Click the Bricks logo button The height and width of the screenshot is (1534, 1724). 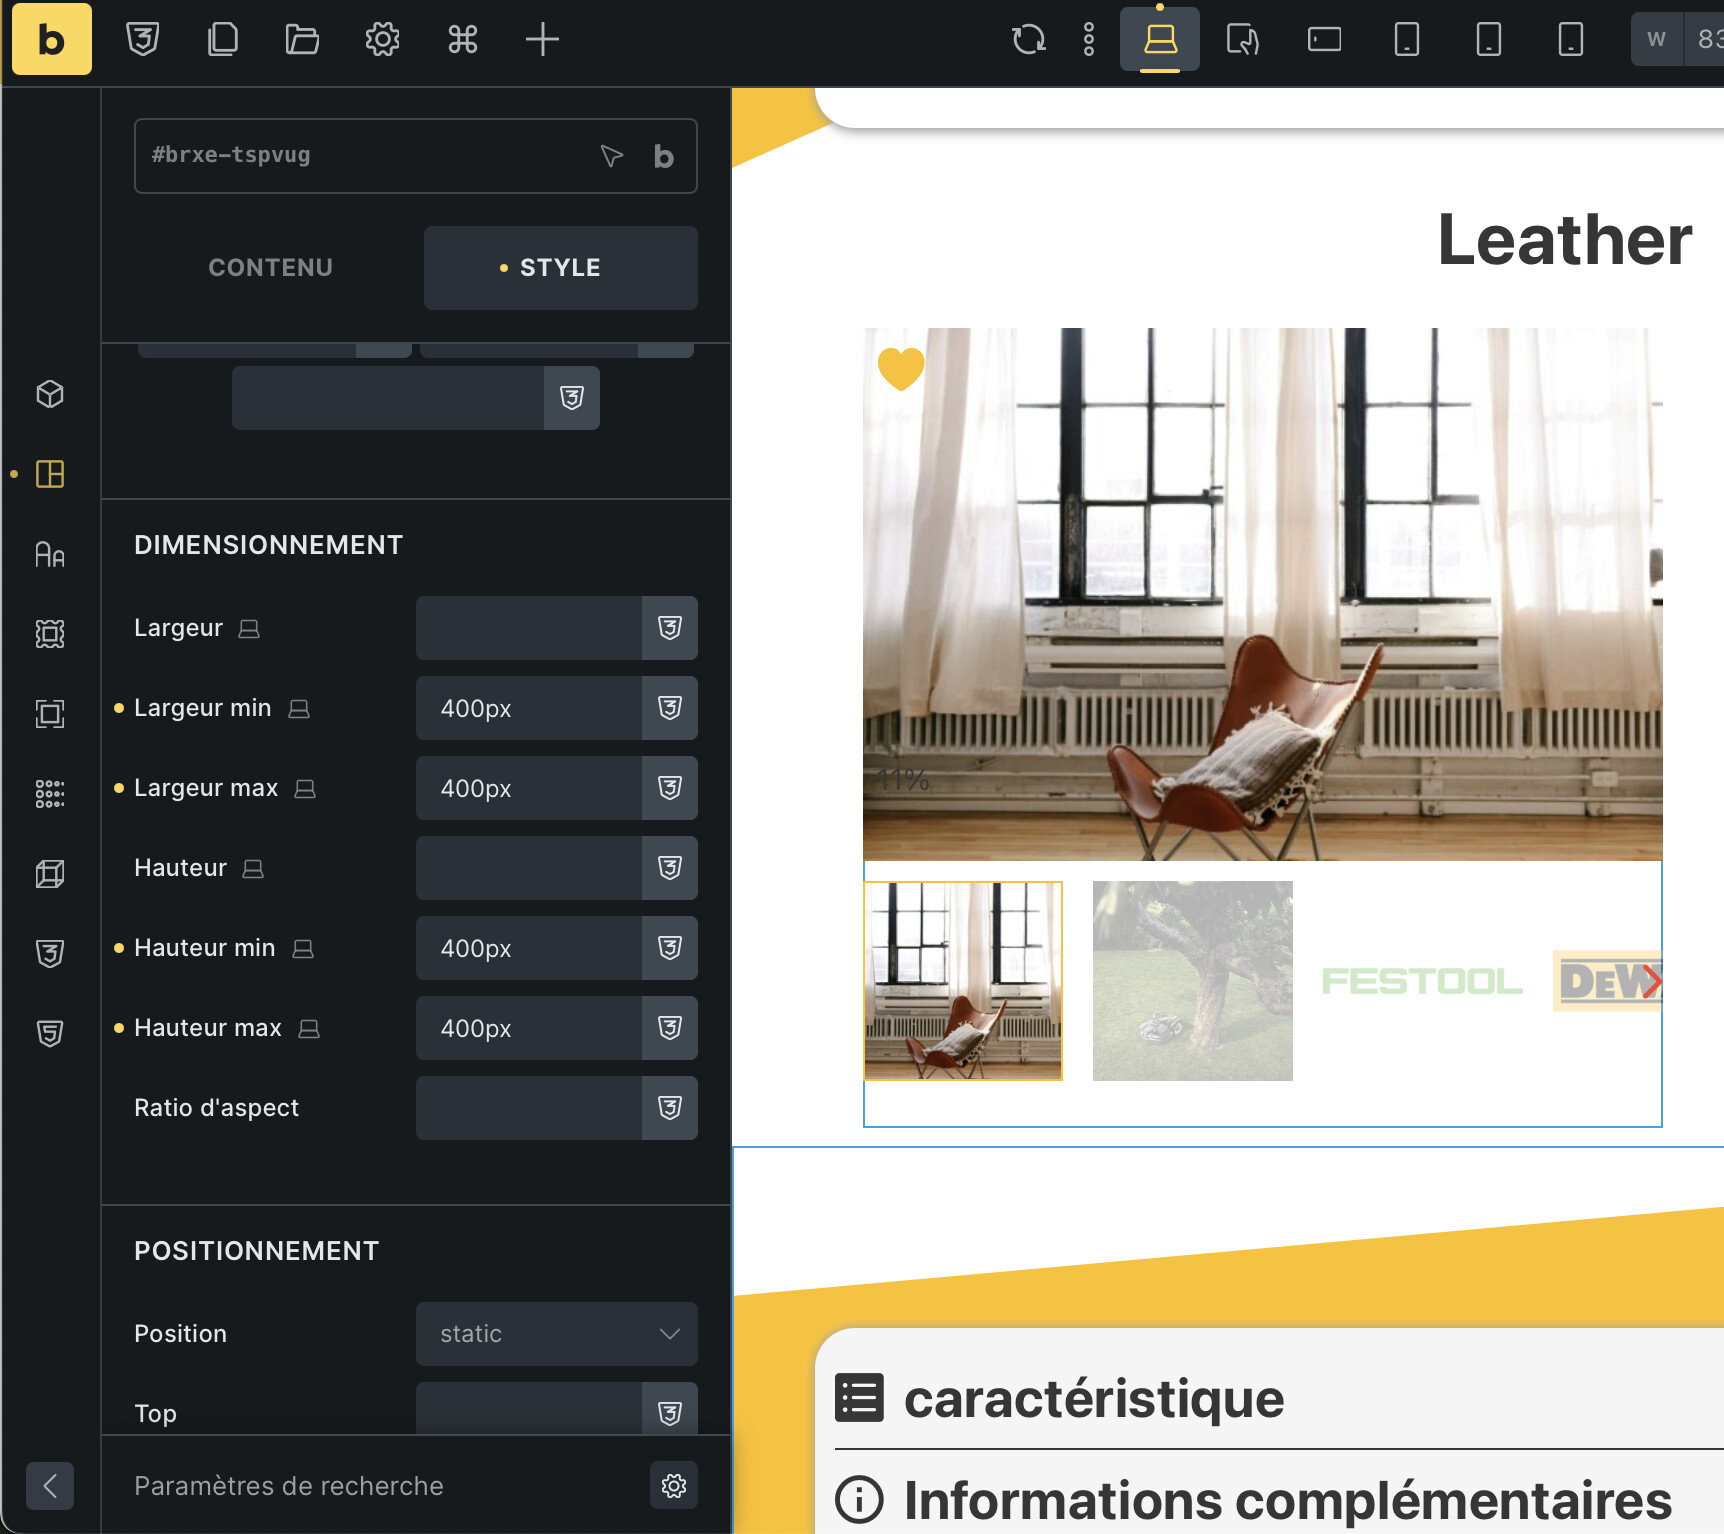(x=52, y=39)
